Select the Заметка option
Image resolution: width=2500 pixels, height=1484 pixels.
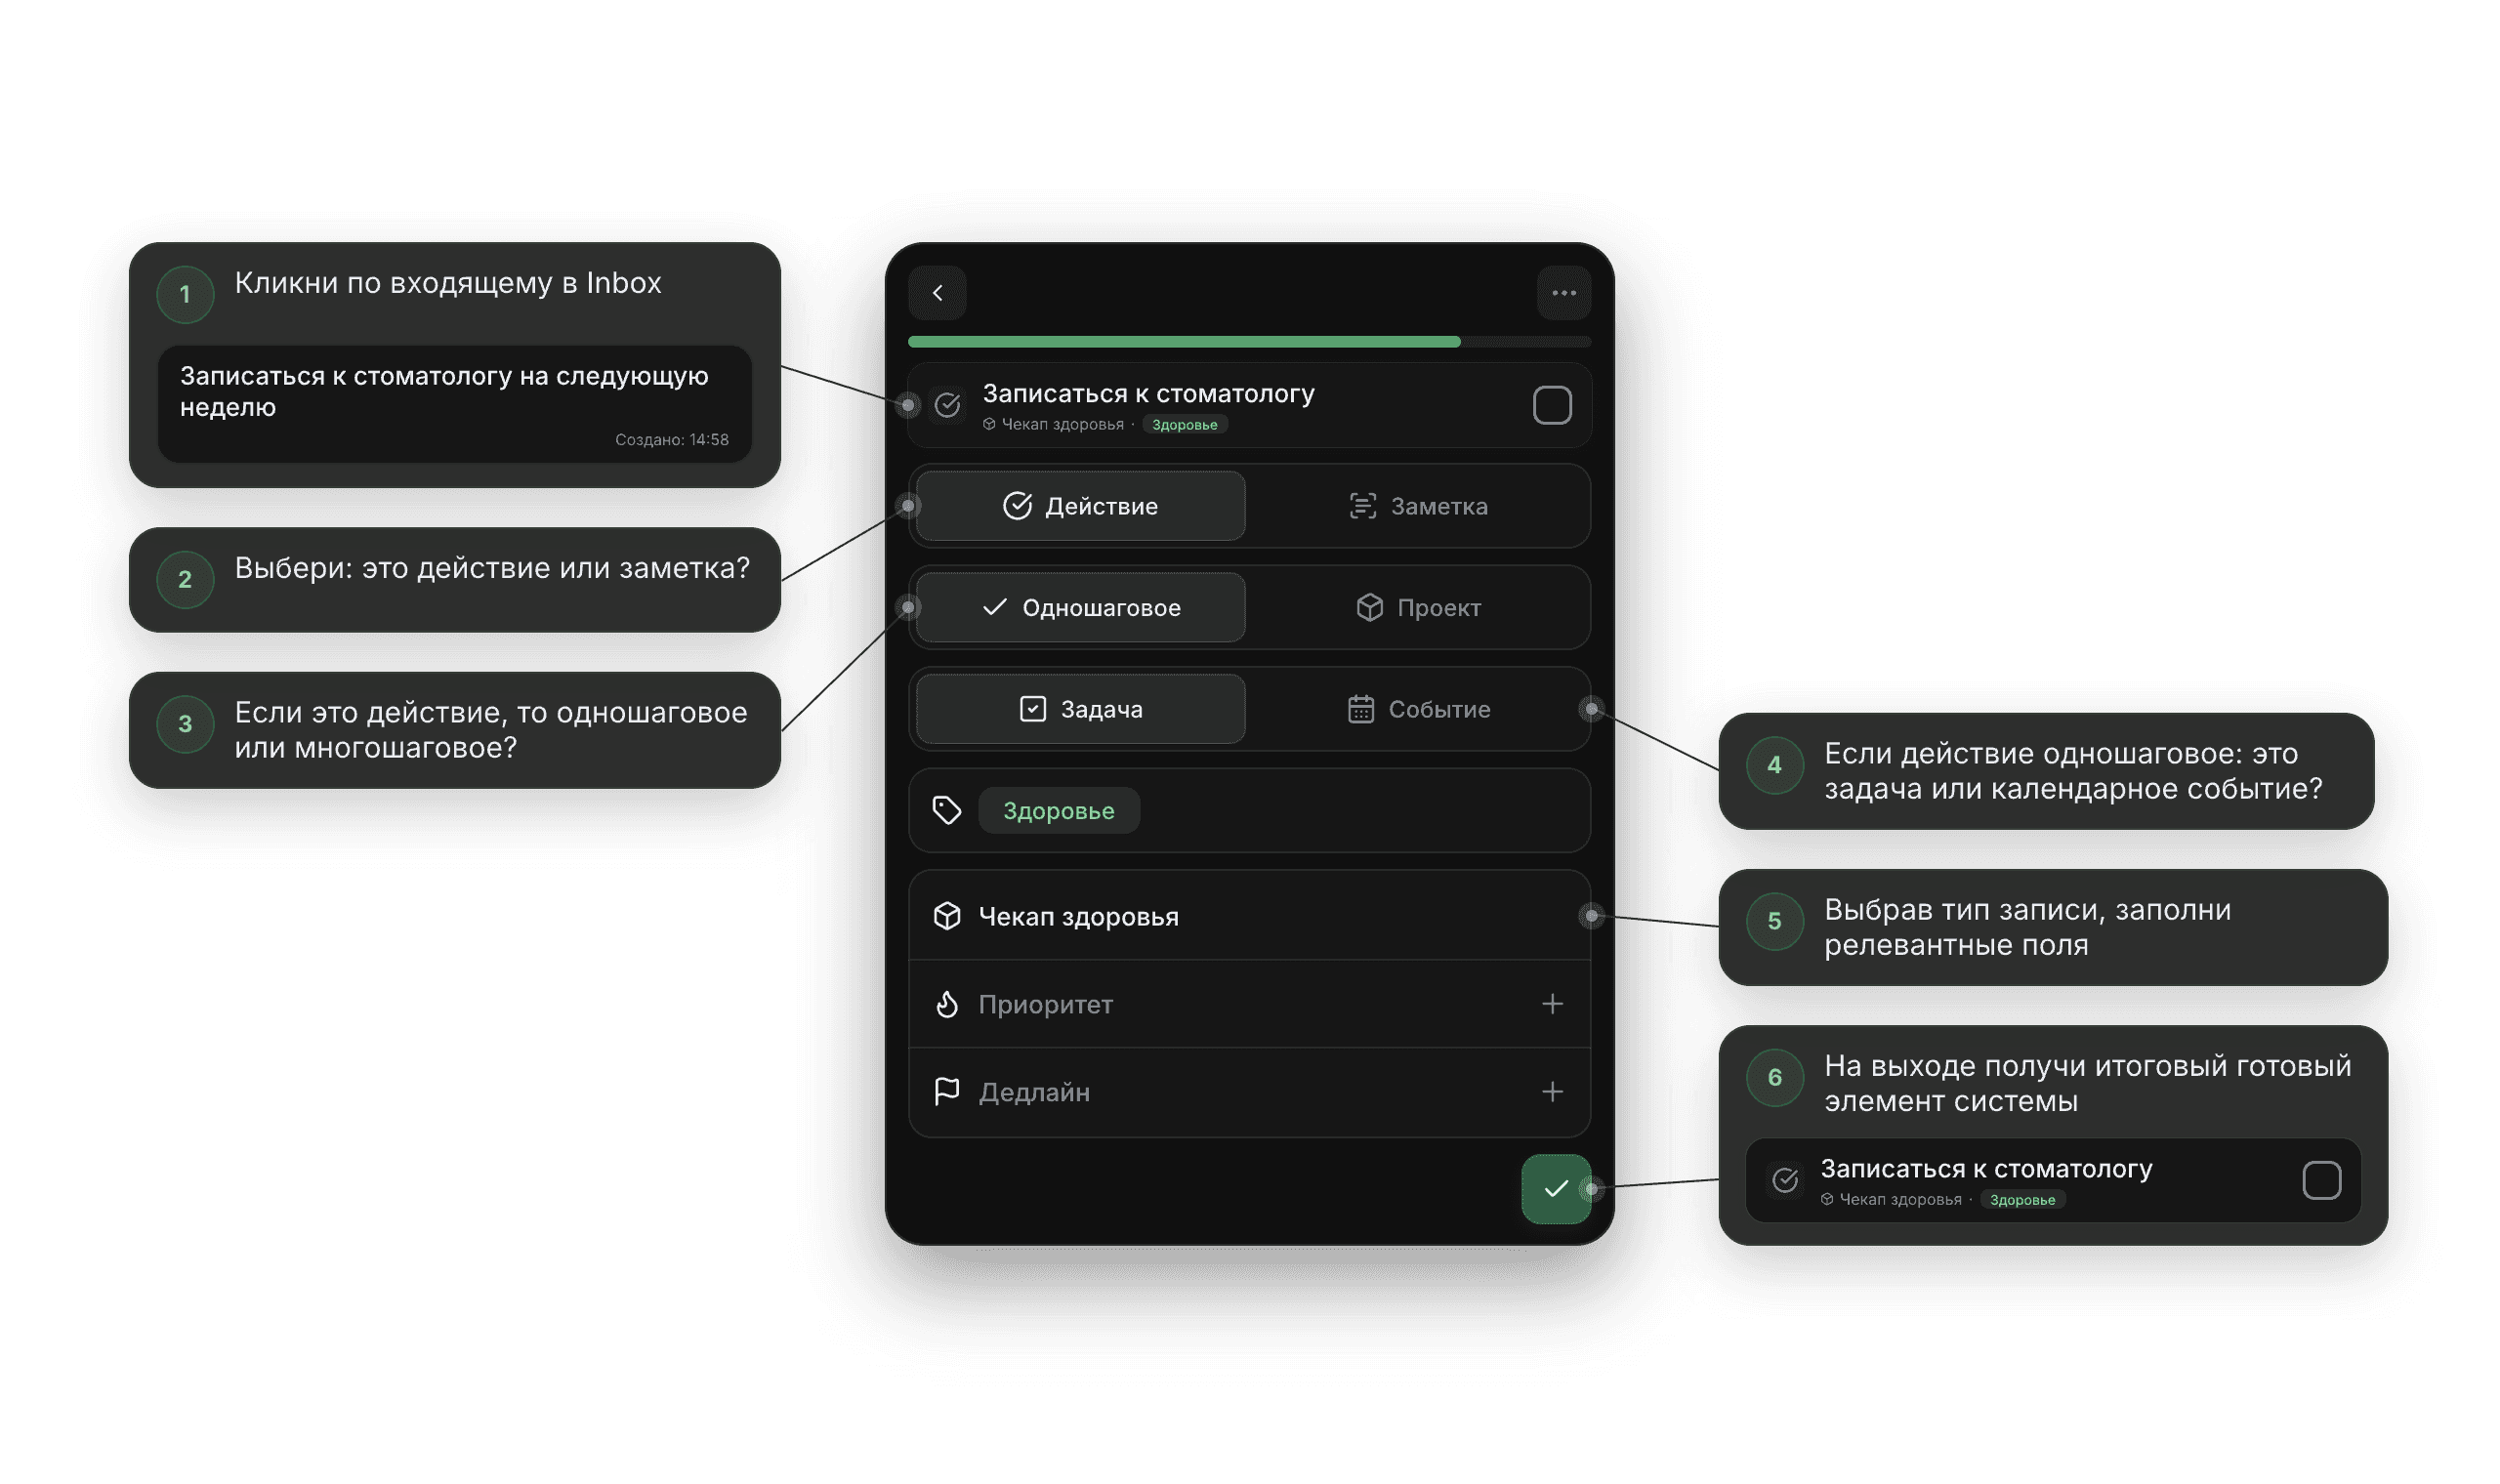point(1418,506)
